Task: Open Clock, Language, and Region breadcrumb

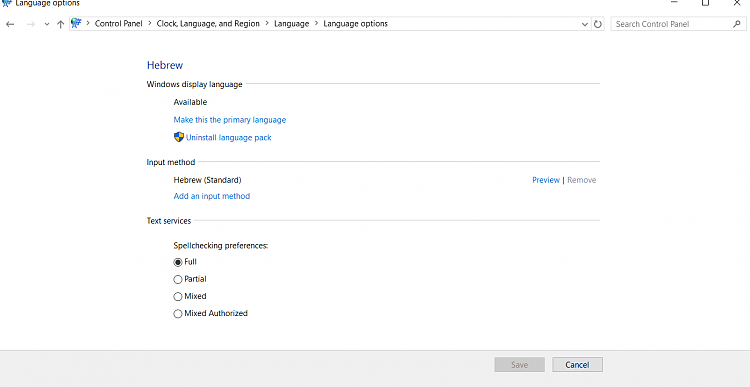Action: (x=208, y=23)
